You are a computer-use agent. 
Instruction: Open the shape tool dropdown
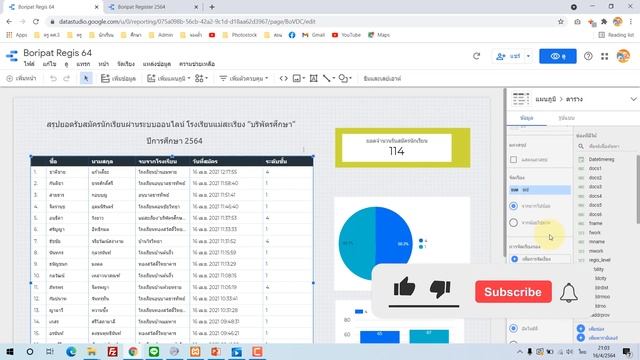click(345, 78)
